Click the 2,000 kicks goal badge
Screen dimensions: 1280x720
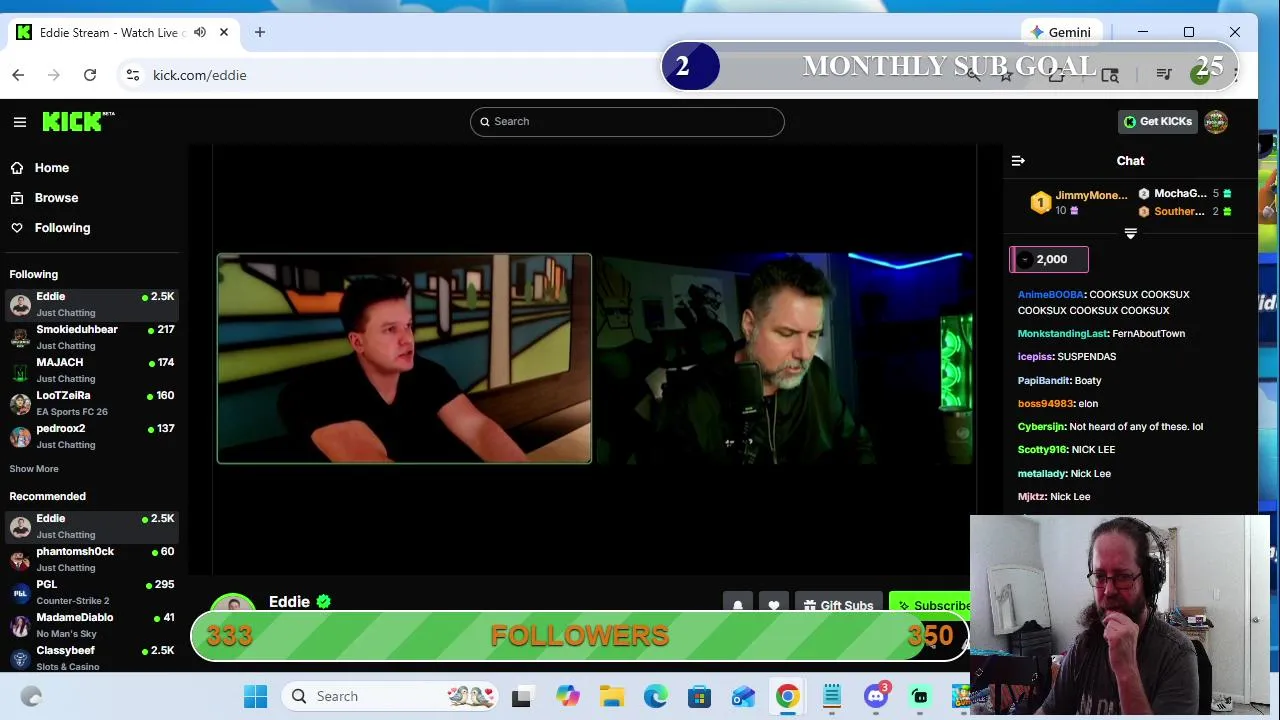click(1049, 260)
